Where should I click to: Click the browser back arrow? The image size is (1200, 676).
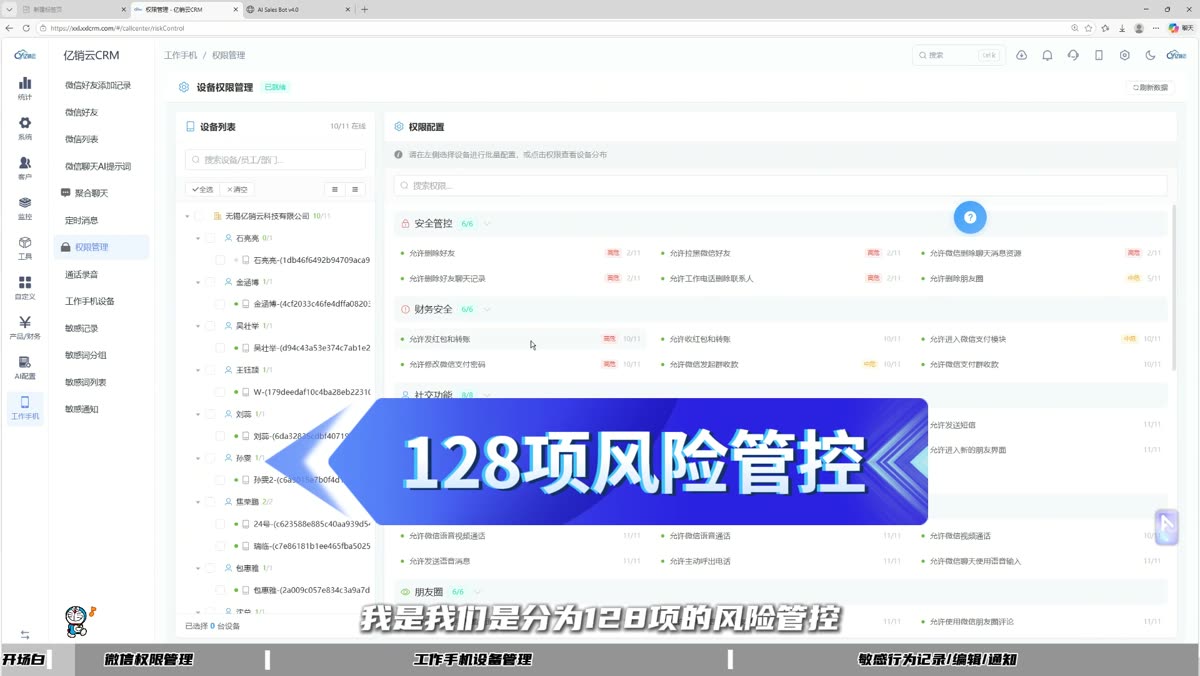tap(10, 28)
